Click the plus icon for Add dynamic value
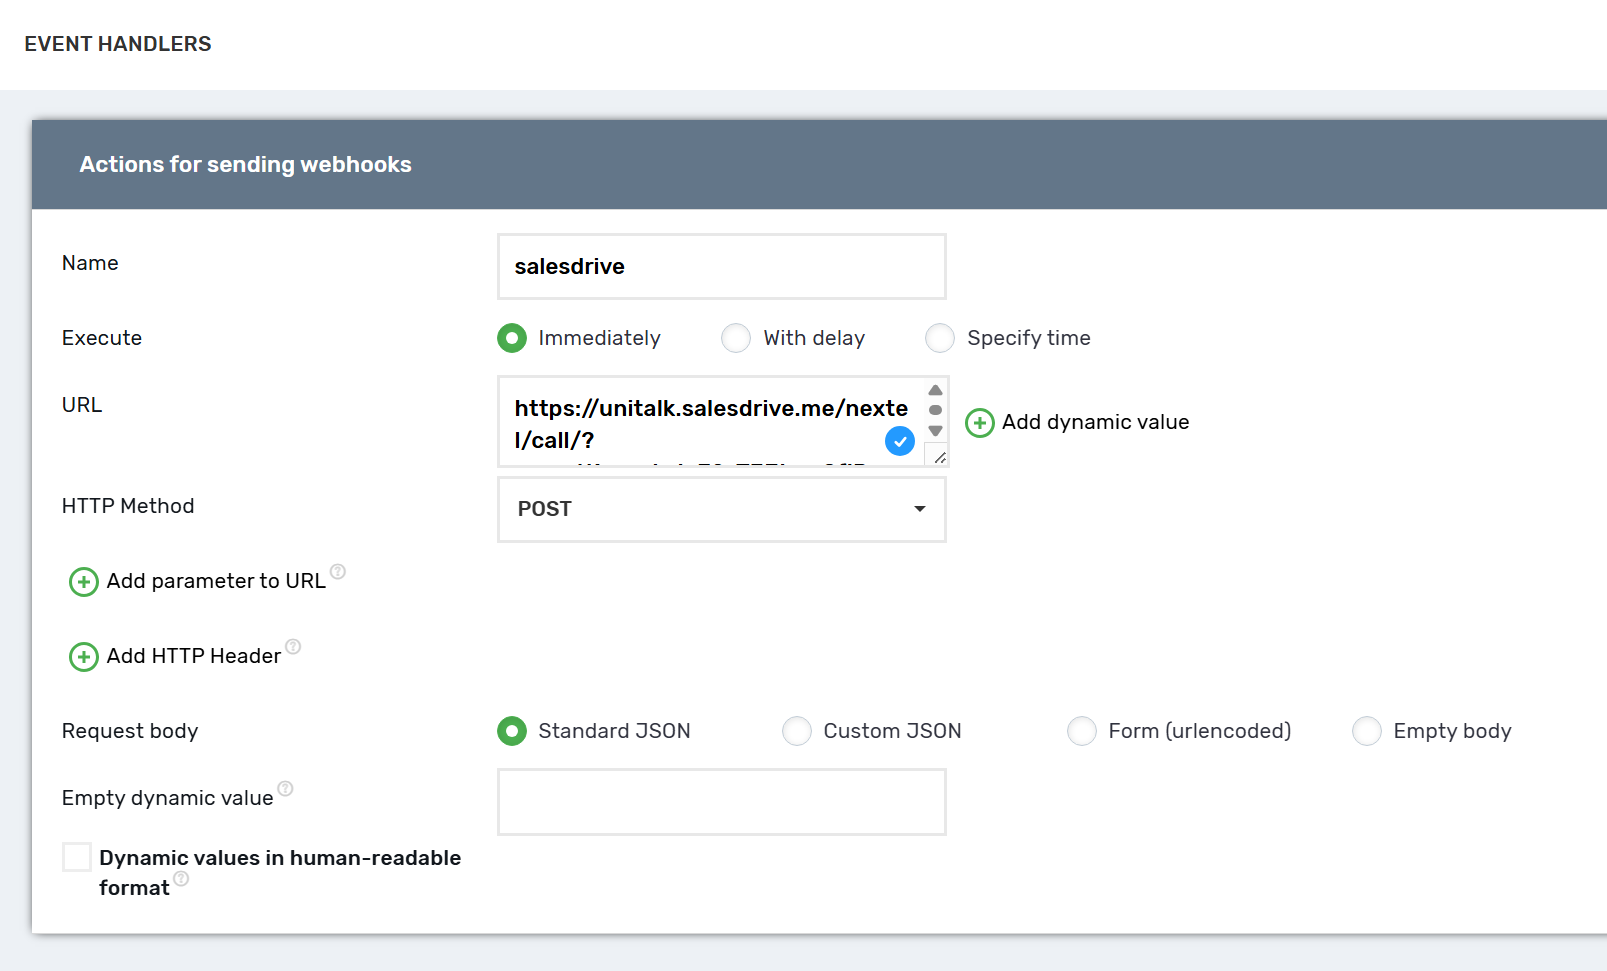Viewport: 1607px width, 971px height. click(979, 423)
